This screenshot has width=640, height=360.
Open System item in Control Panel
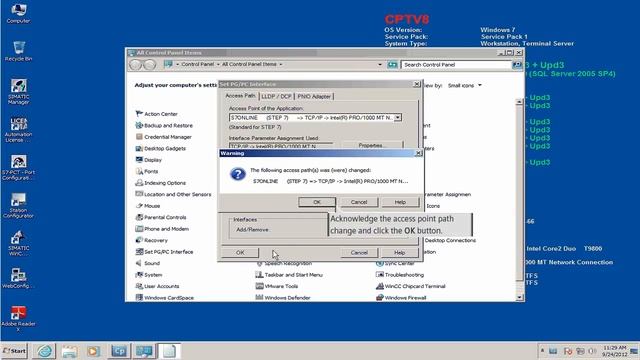(x=149, y=275)
